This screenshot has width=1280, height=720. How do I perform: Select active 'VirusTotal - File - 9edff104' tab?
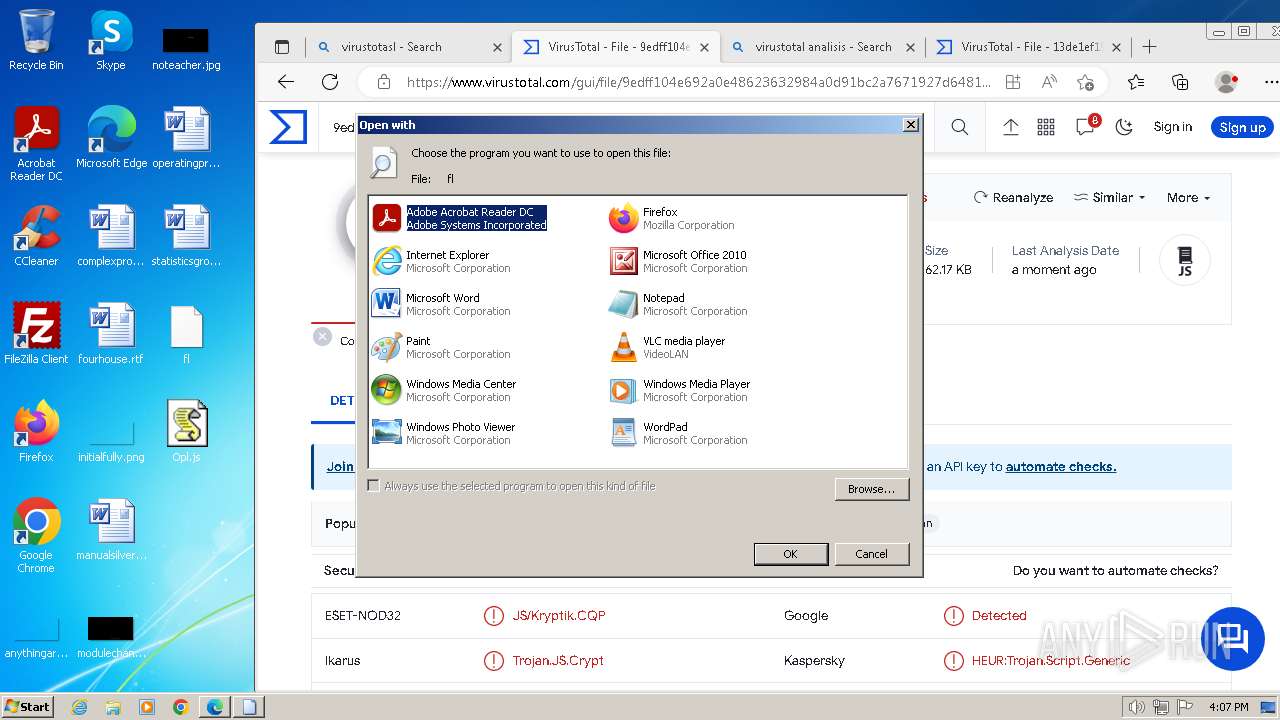coord(618,47)
